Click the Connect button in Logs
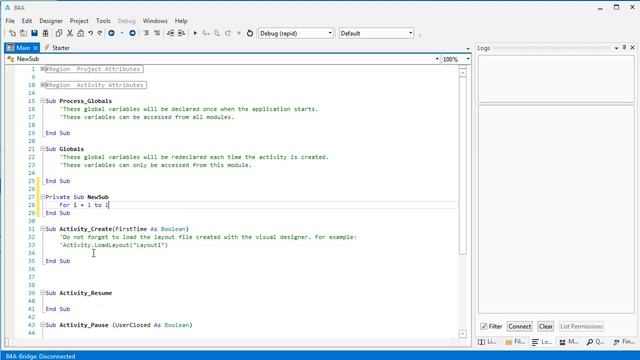This screenshot has height=360, width=640. tap(520, 326)
